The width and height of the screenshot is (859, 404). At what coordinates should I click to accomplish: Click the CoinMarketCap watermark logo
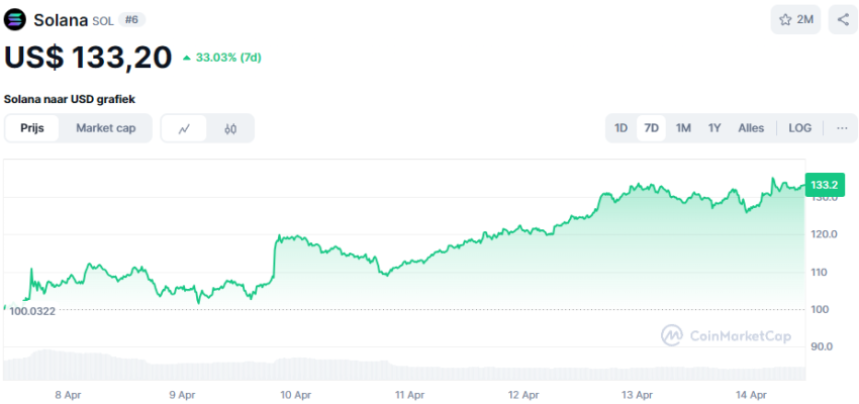click(x=725, y=336)
